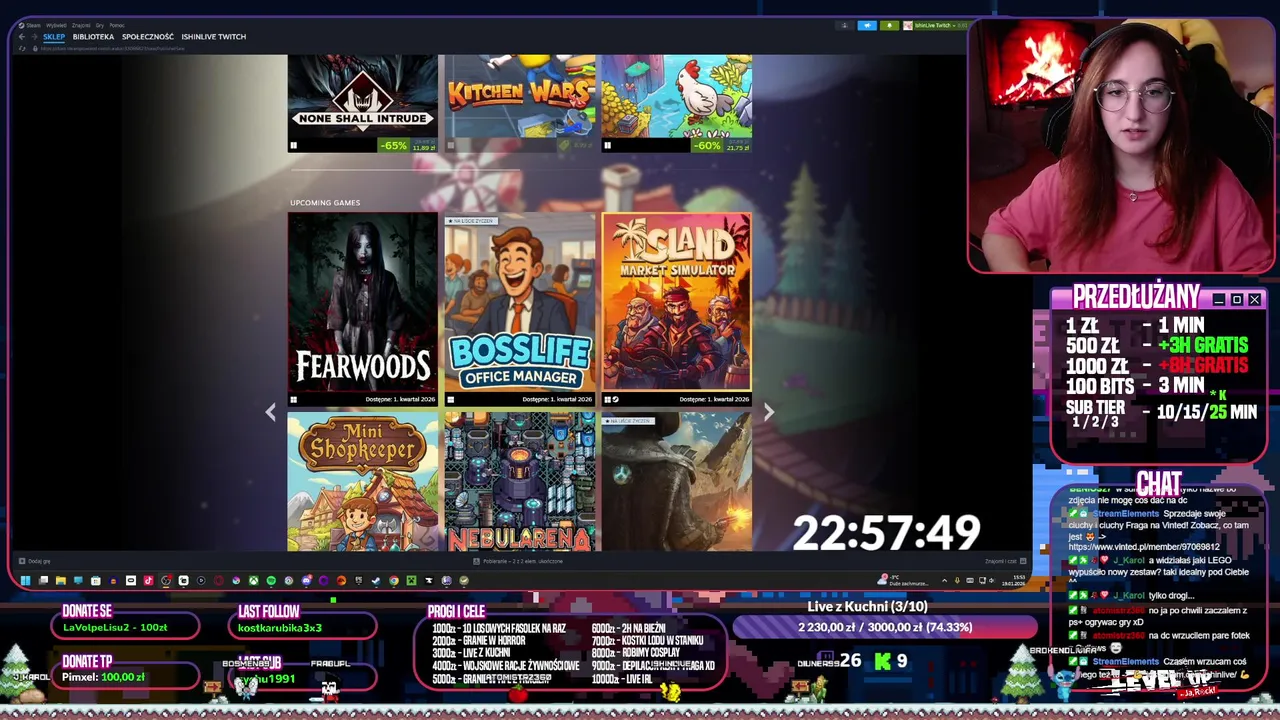
Task: Open the Windows Start menu
Action: [x=25, y=580]
